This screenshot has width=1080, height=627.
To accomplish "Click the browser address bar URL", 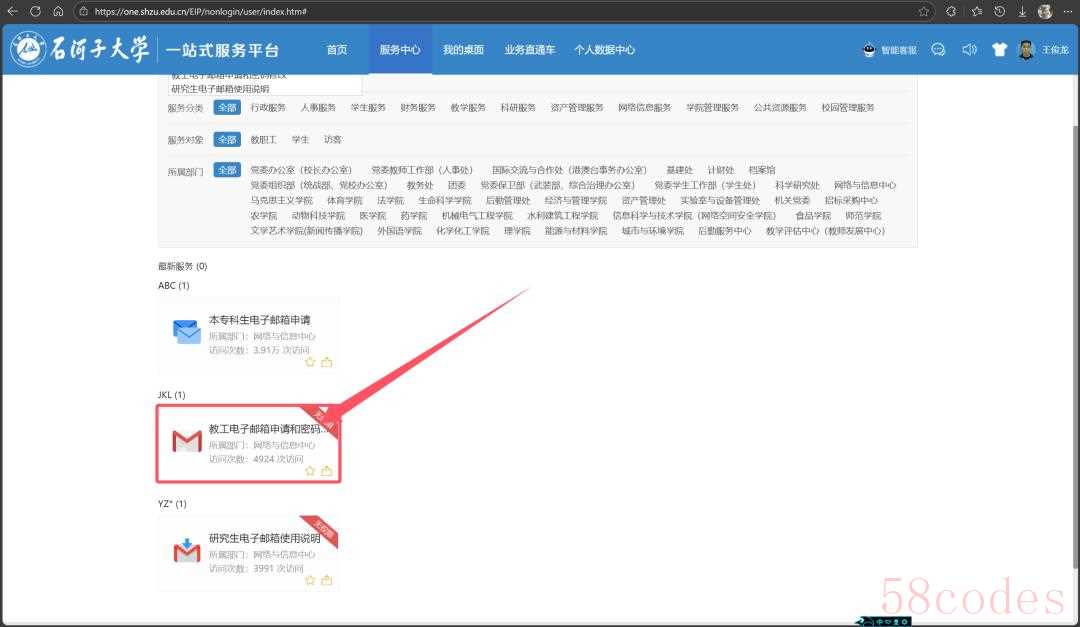I will (x=200, y=12).
